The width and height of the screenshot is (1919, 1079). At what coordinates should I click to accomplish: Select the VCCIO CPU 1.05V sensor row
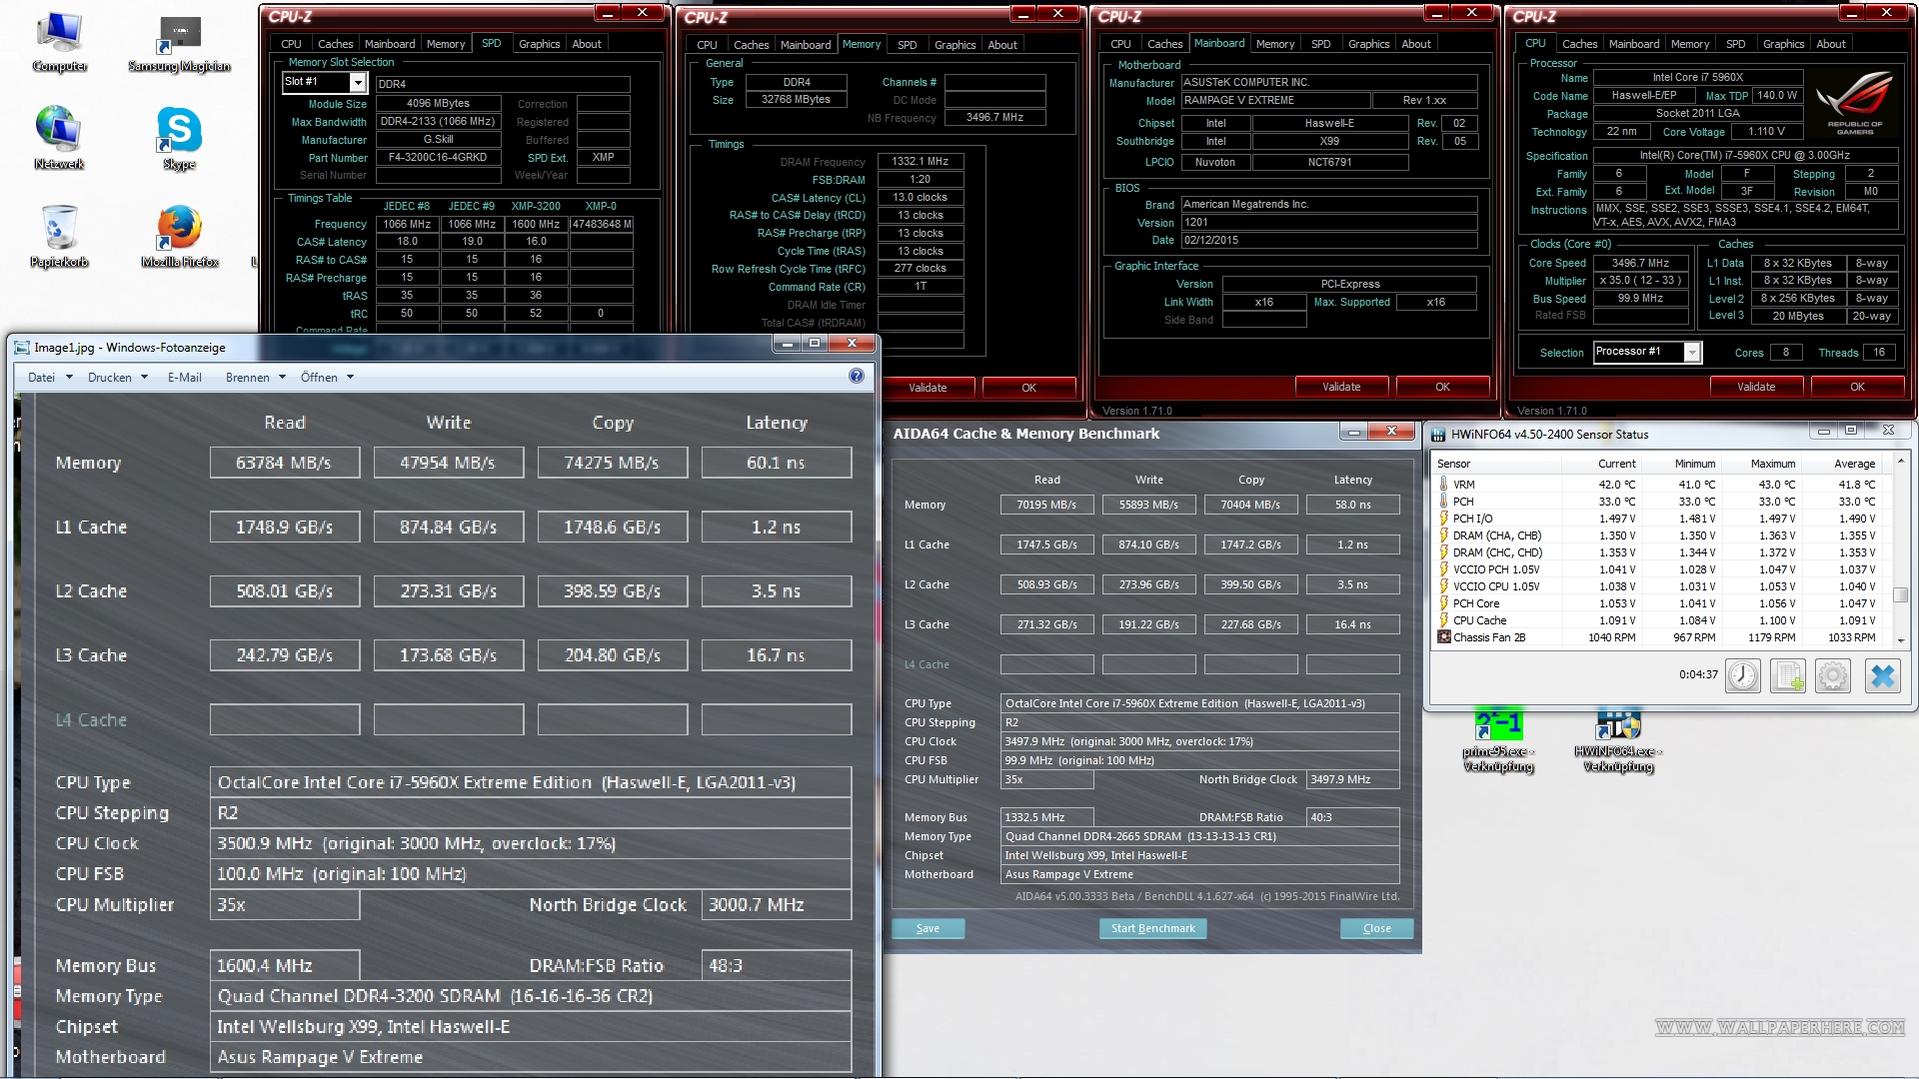point(1662,586)
